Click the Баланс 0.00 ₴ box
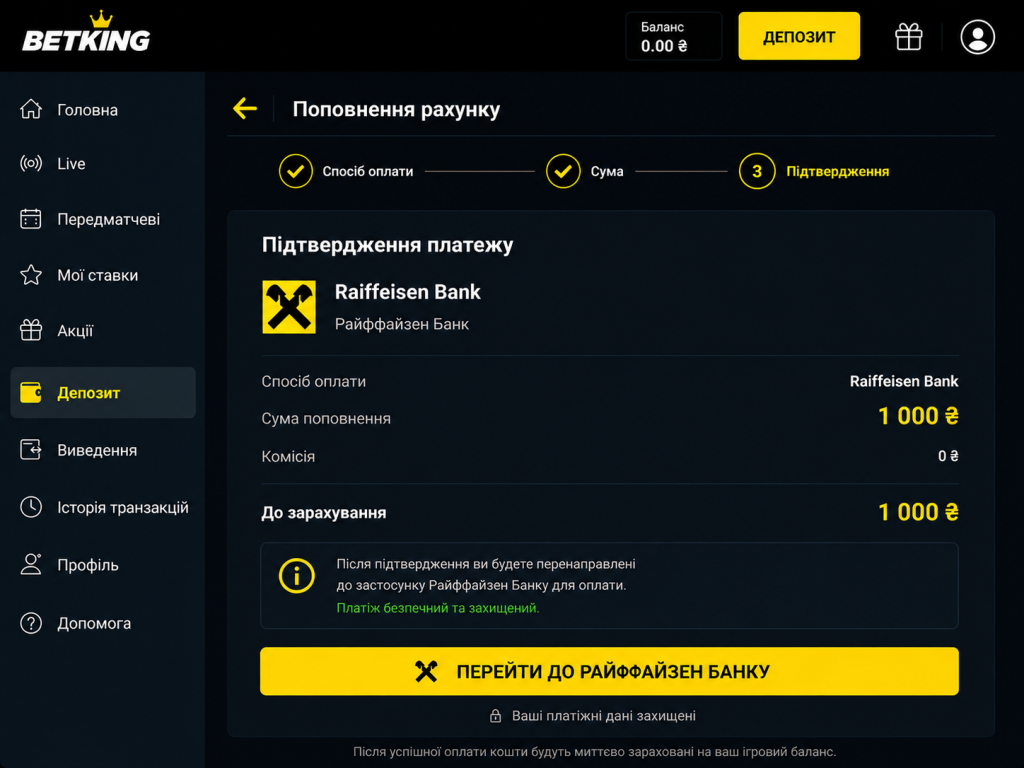 tap(674, 36)
